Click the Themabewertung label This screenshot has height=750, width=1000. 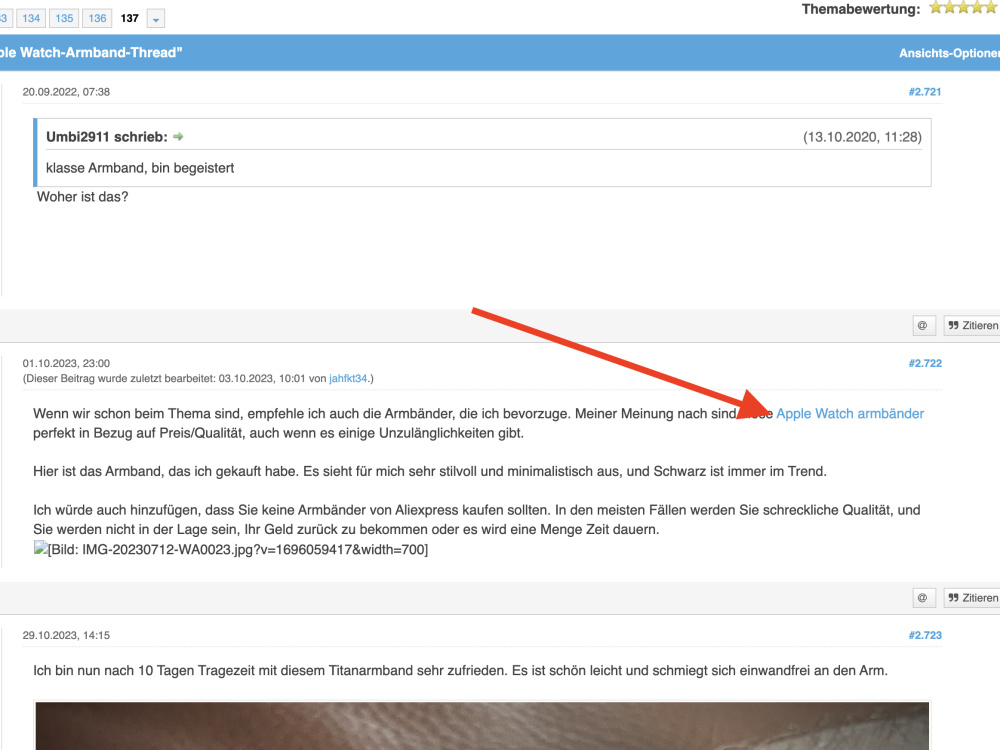861,9
